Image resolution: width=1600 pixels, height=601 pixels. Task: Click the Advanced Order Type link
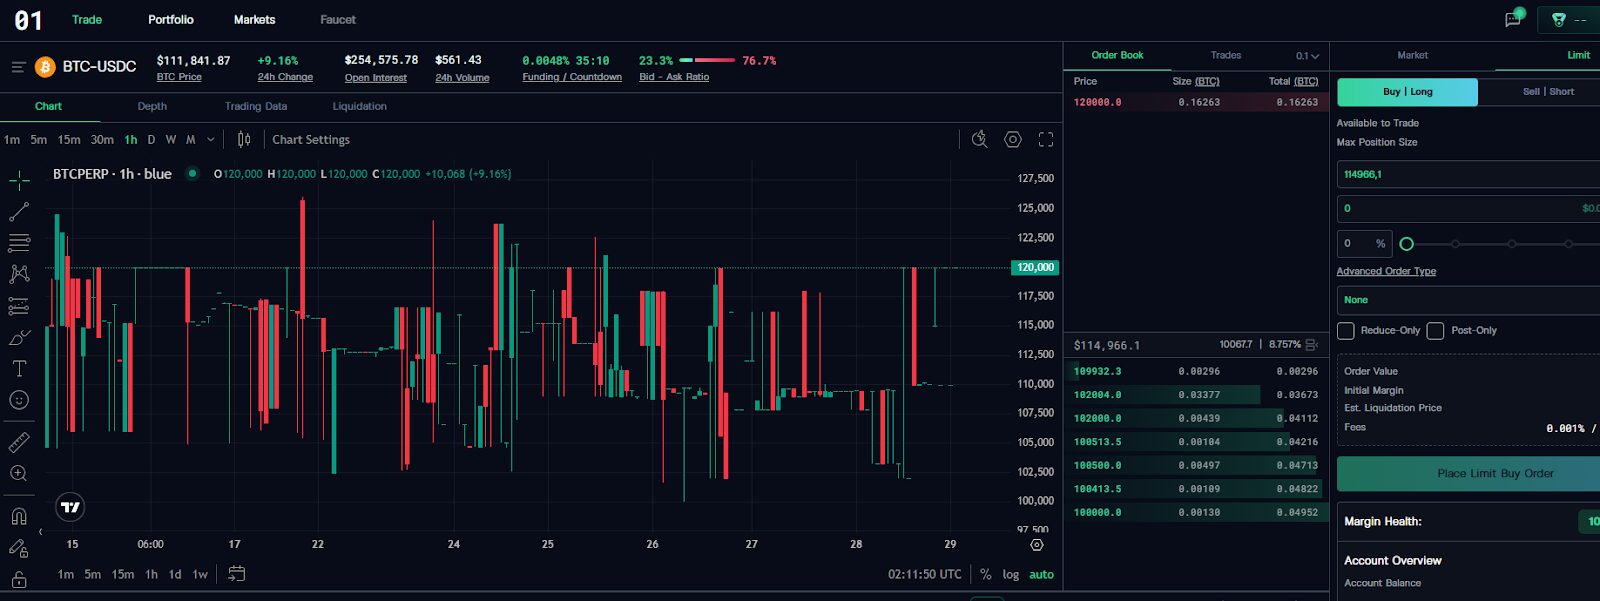[x=1386, y=272]
